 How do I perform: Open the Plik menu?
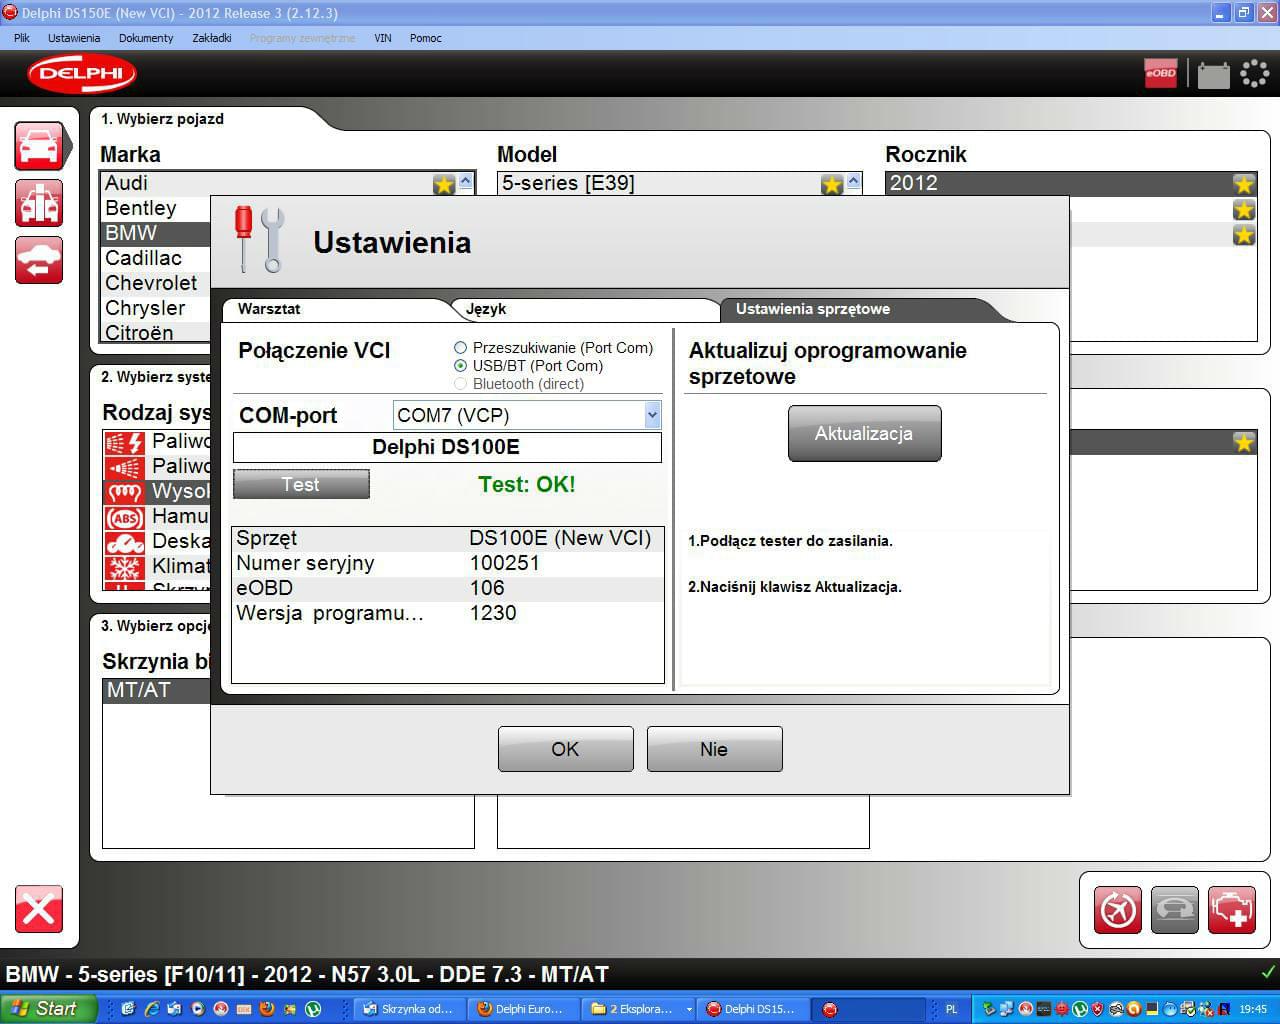coord(22,38)
